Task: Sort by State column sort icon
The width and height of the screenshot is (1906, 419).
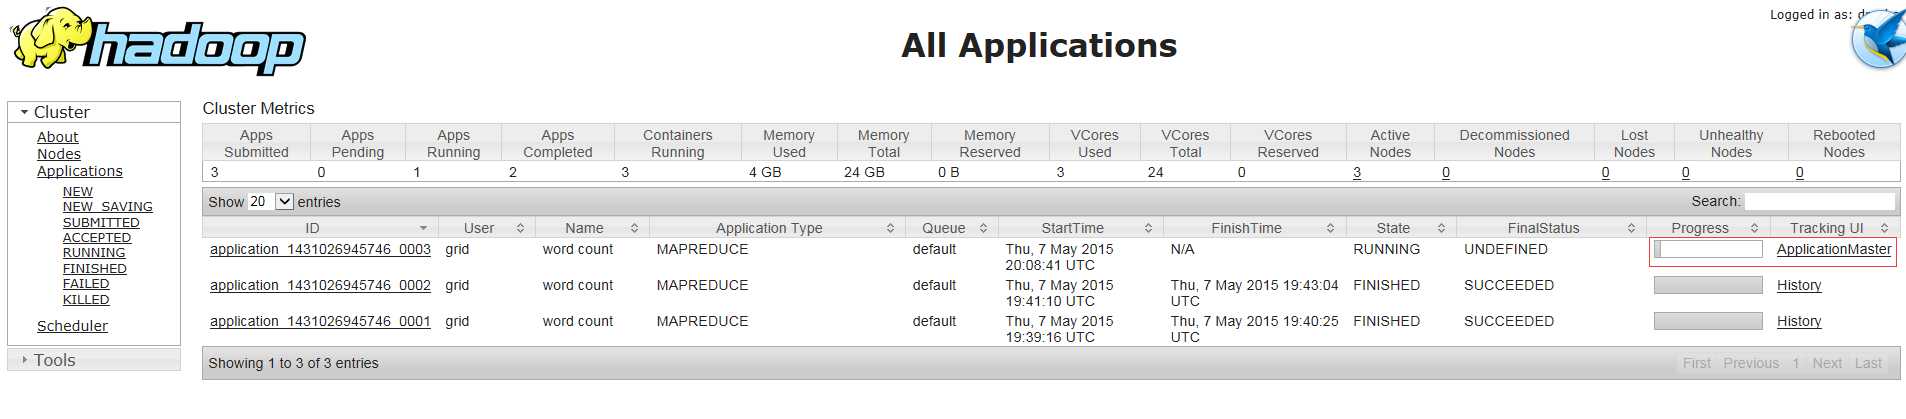Action: [1441, 229]
